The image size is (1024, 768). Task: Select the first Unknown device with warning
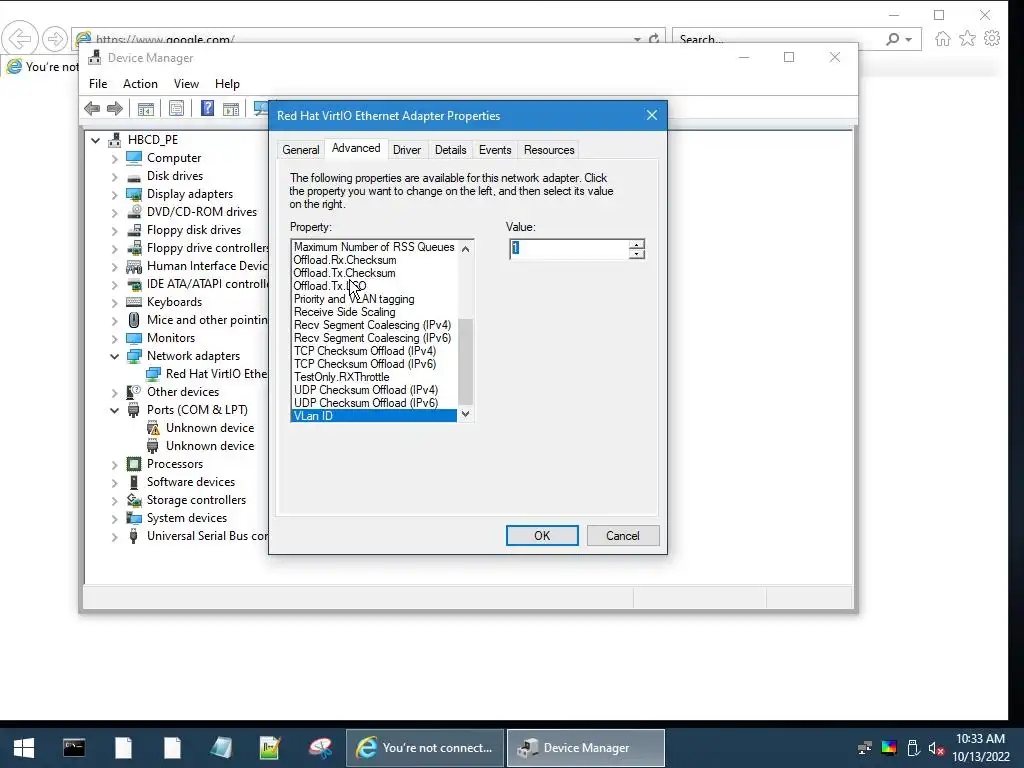[200, 428]
